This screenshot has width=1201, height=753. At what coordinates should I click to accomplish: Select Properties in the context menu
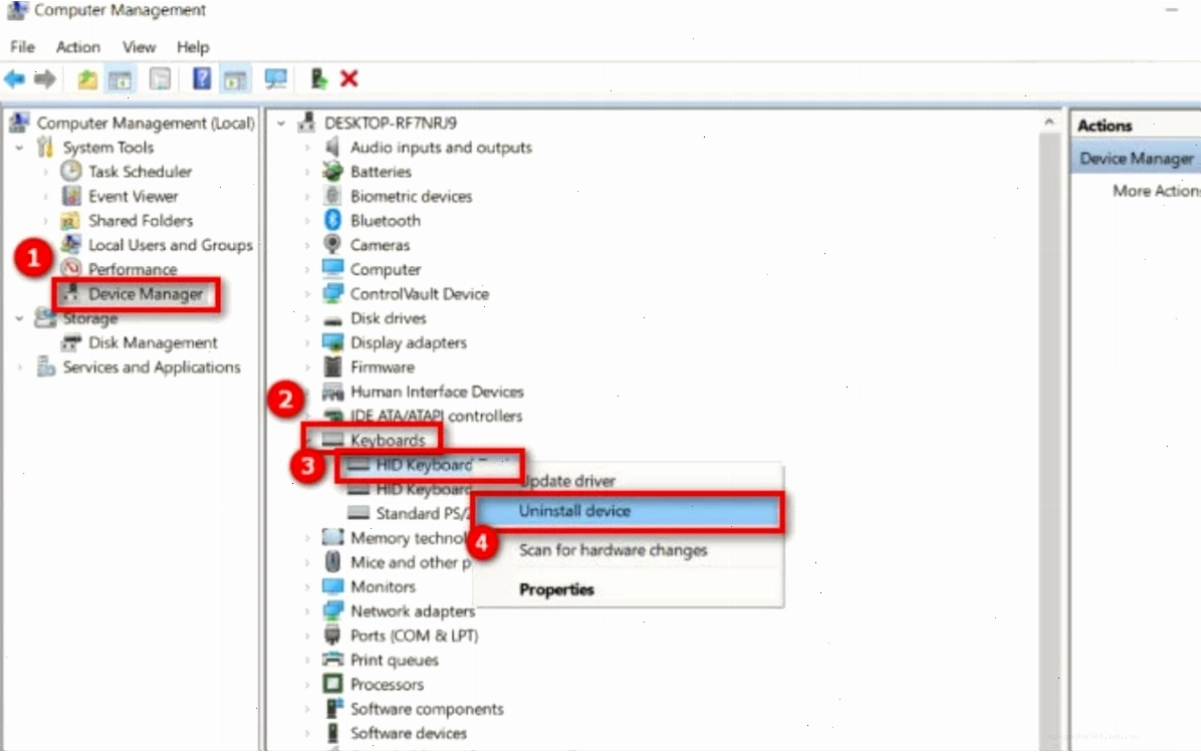(556, 590)
